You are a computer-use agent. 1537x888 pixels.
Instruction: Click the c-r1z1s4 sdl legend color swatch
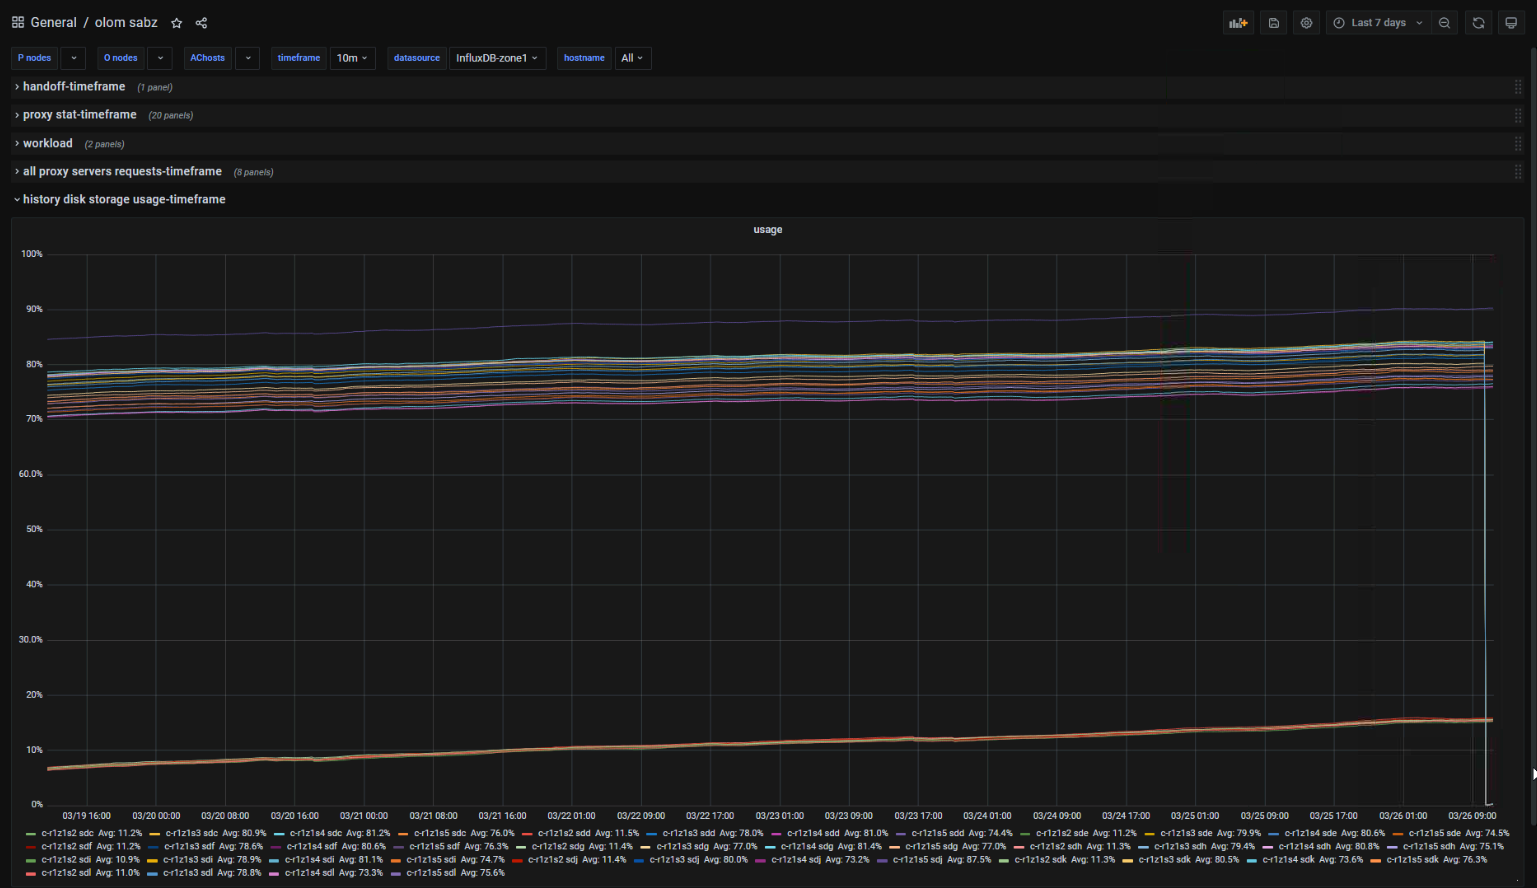tap(275, 873)
